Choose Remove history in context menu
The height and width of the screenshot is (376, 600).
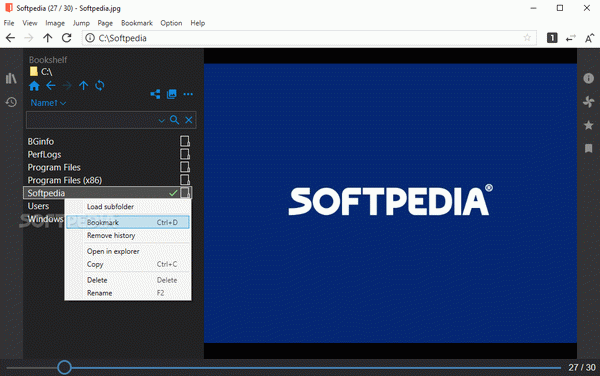tap(128, 235)
